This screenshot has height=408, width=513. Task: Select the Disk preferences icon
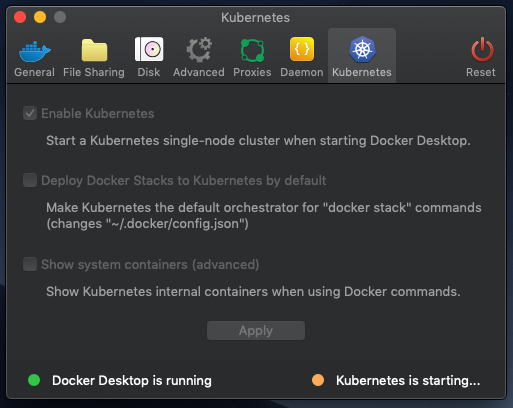[x=149, y=49]
